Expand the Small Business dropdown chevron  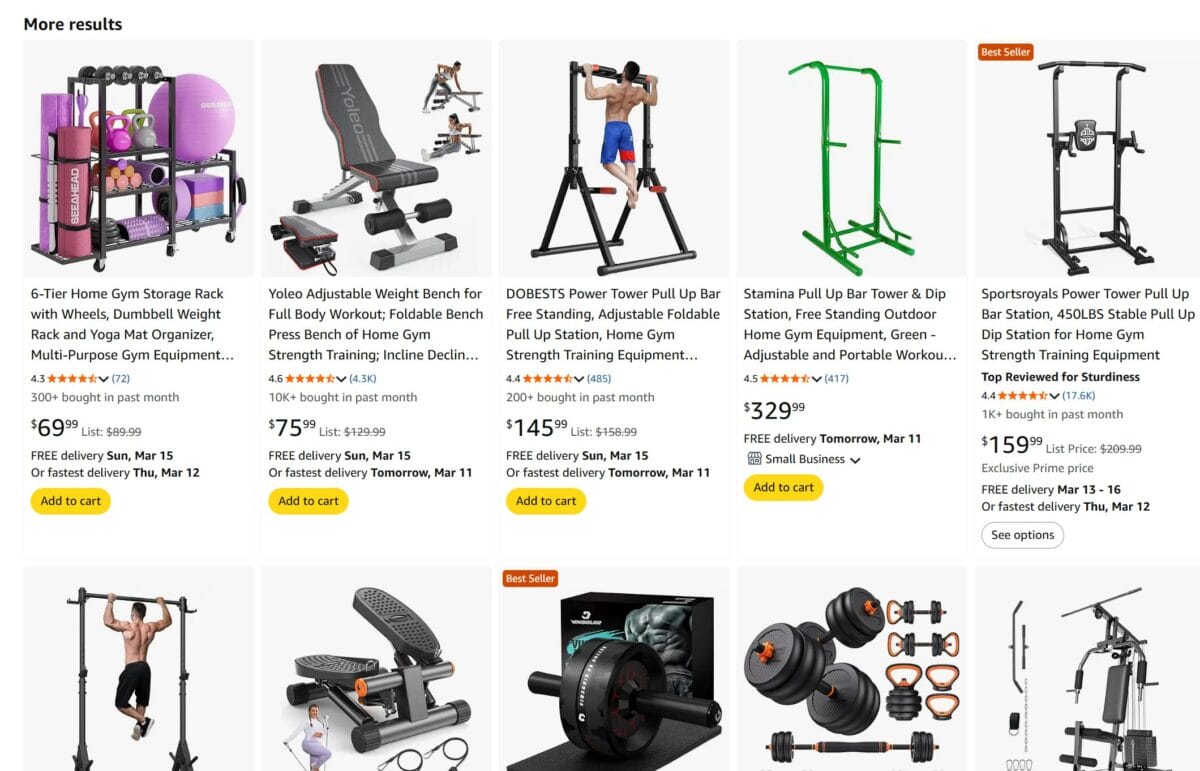[855, 460]
